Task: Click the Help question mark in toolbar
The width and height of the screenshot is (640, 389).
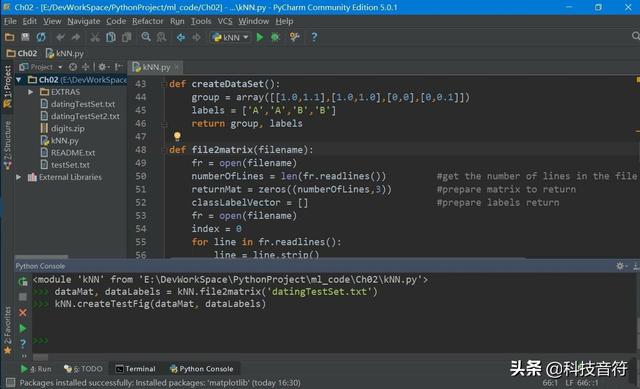Action: 314,37
